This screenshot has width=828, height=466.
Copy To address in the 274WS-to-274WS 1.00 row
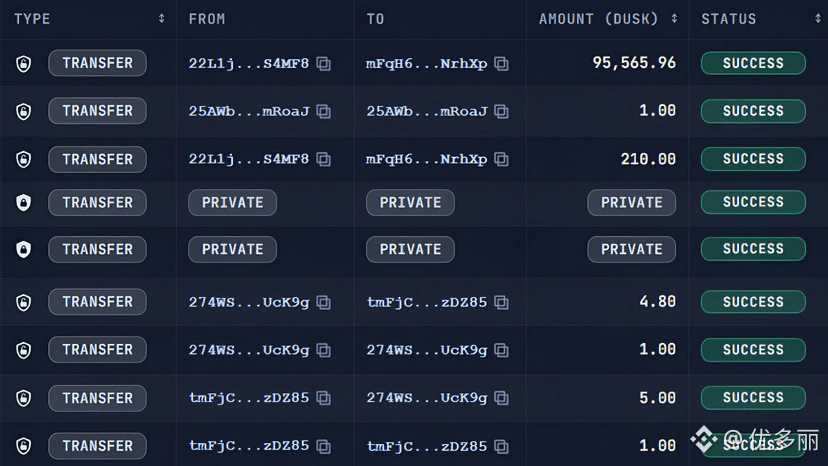pos(502,350)
